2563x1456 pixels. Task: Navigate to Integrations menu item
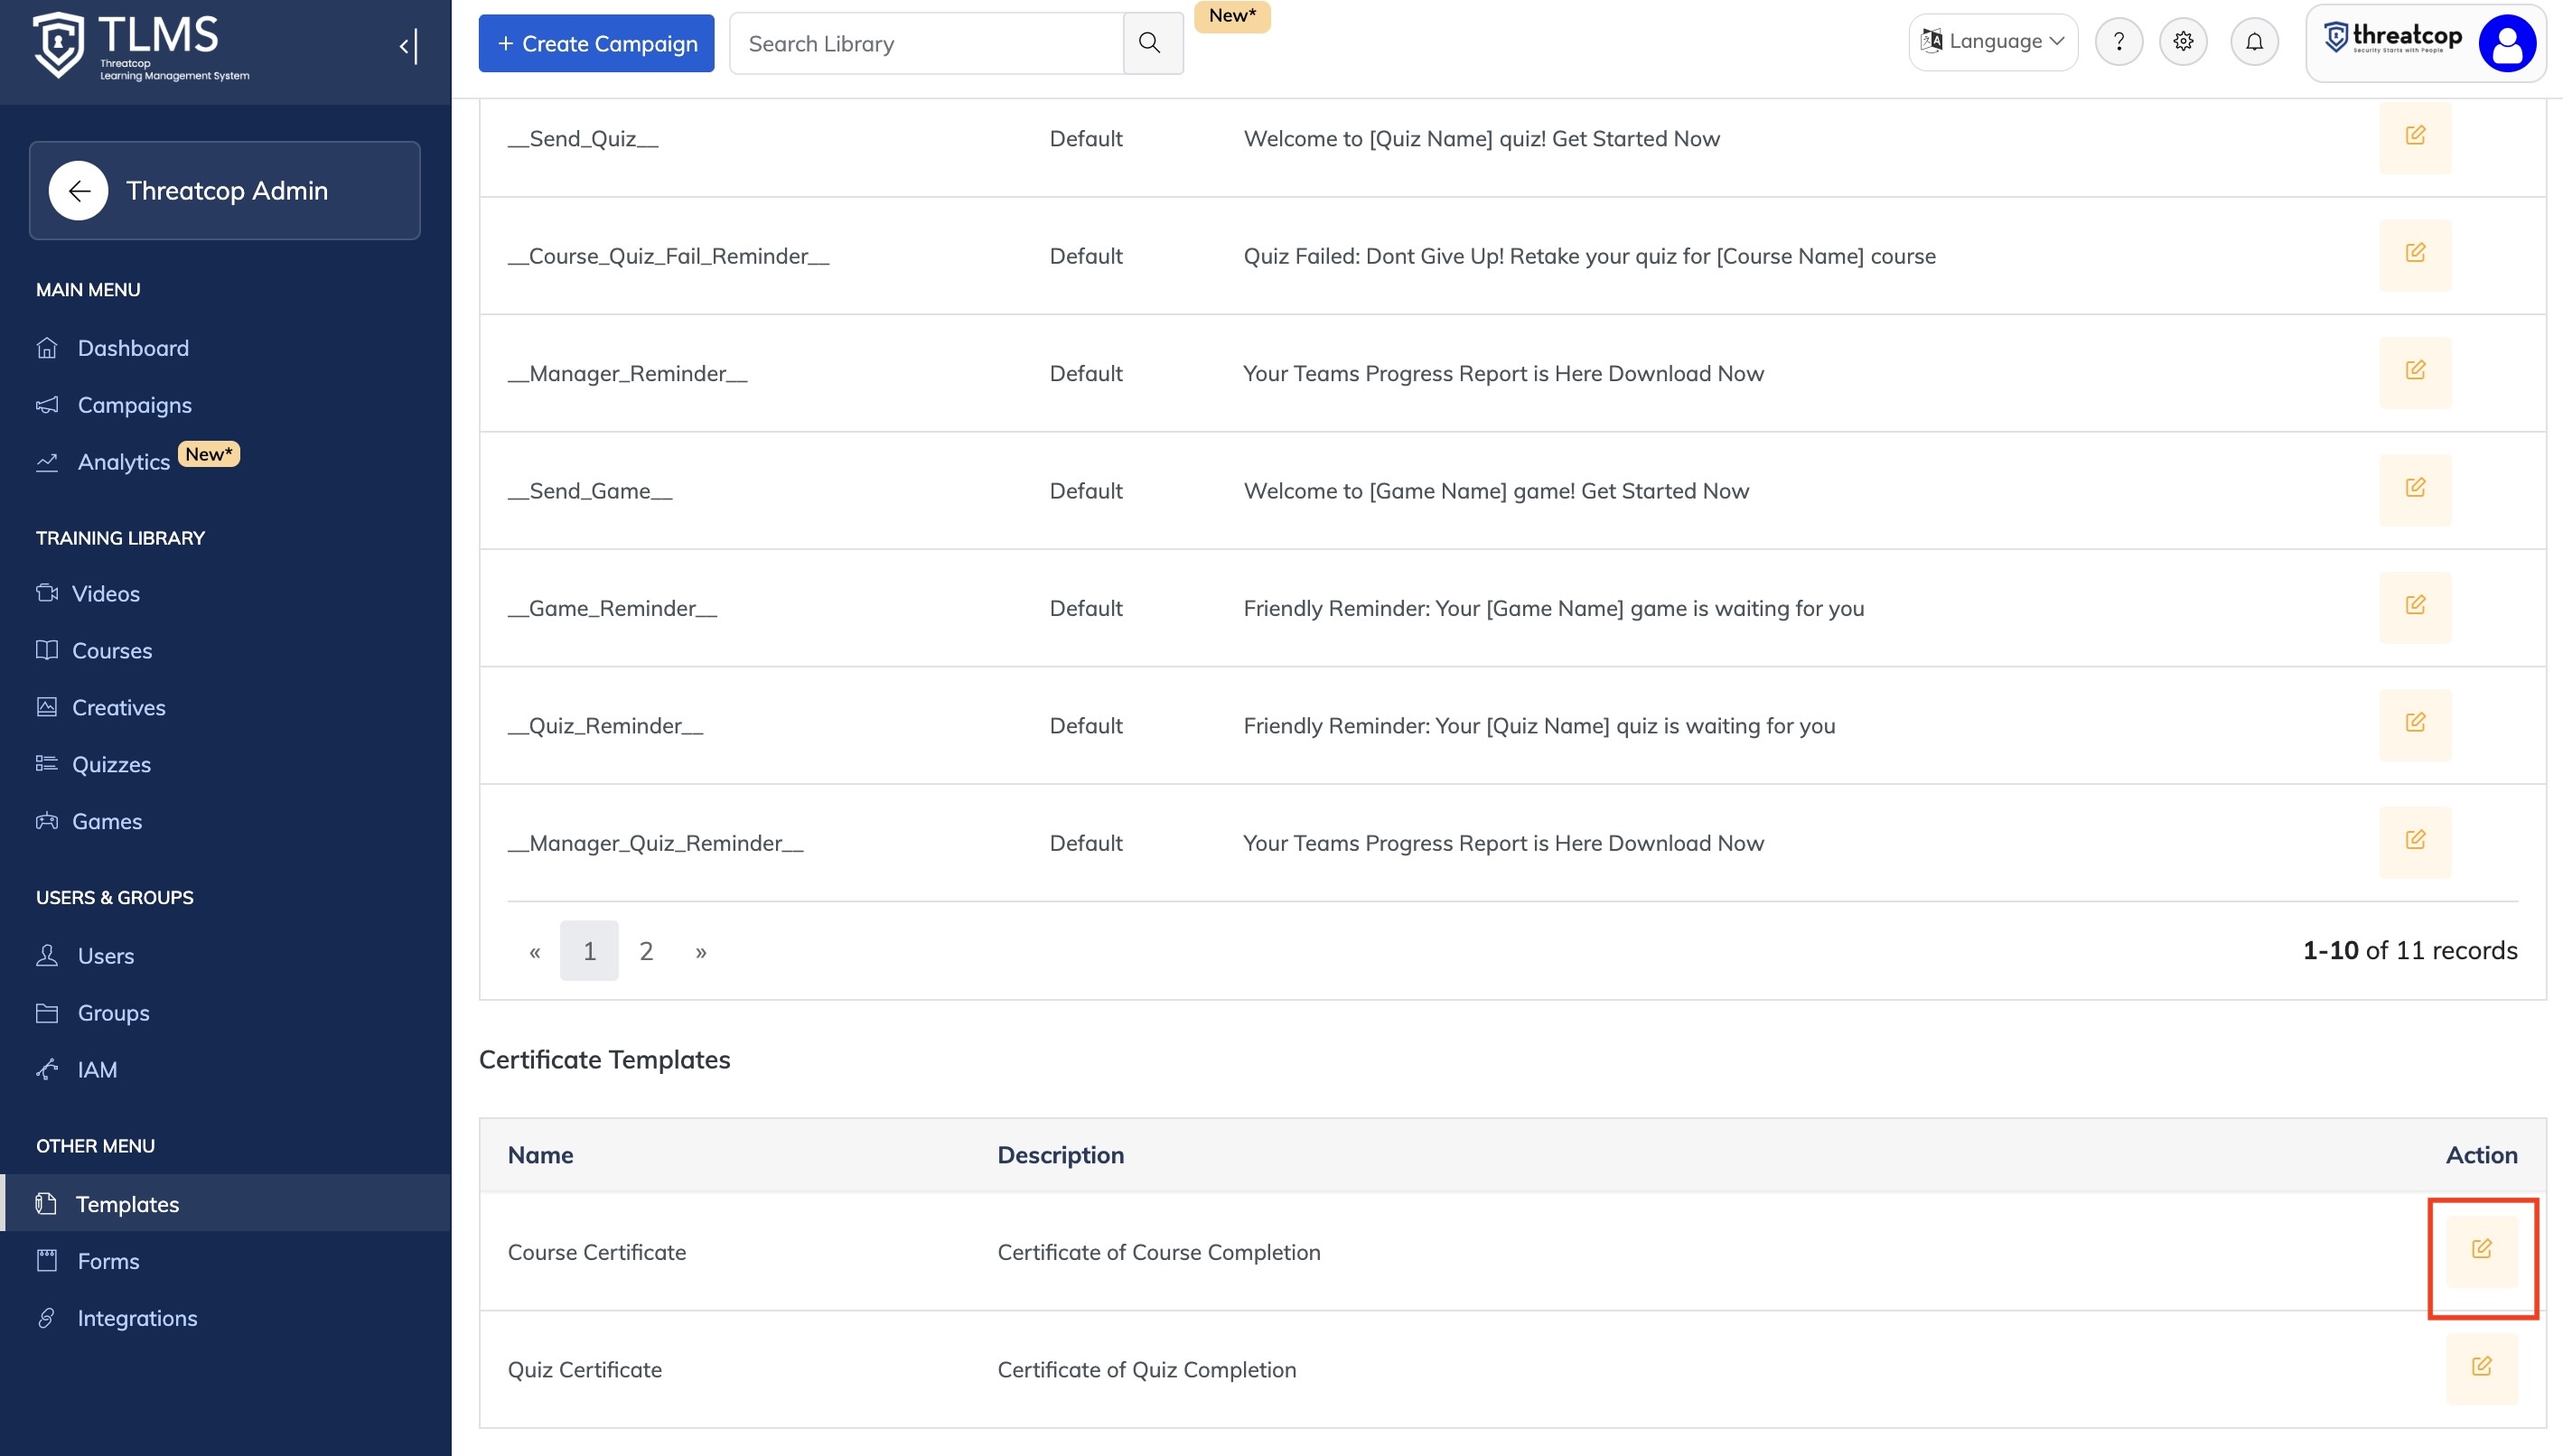pos(137,1318)
